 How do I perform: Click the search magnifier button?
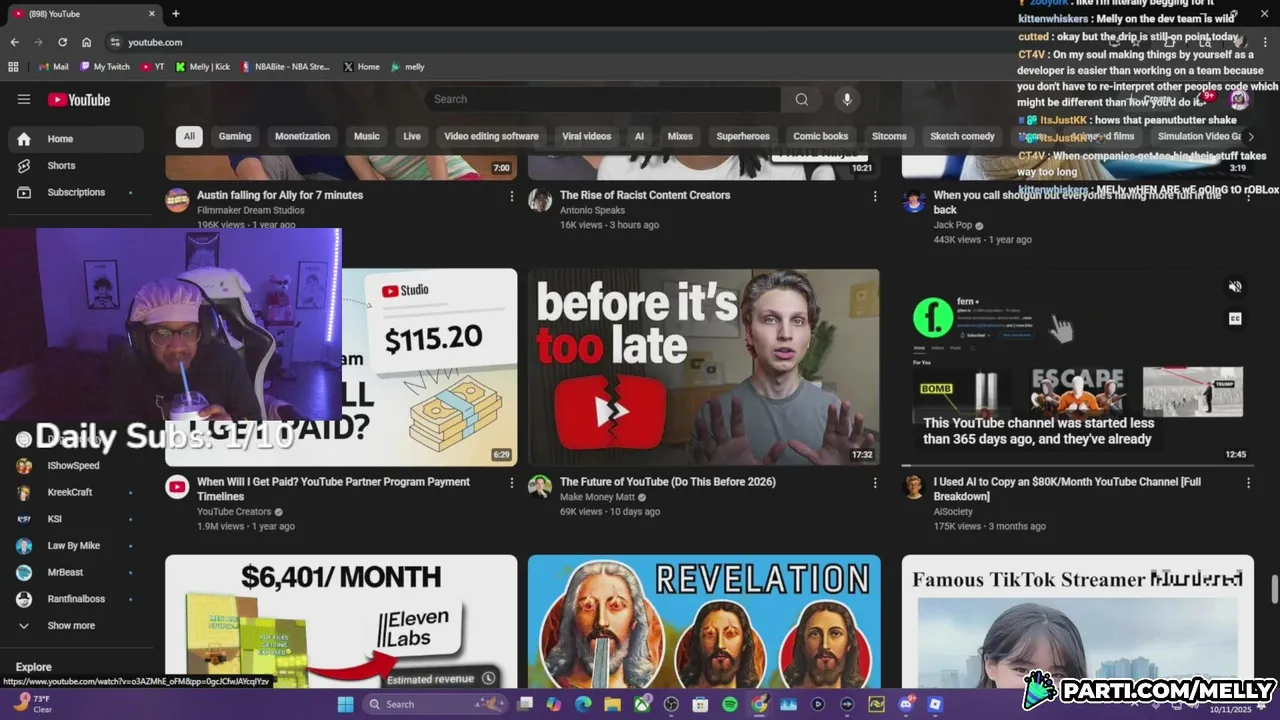click(x=802, y=99)
